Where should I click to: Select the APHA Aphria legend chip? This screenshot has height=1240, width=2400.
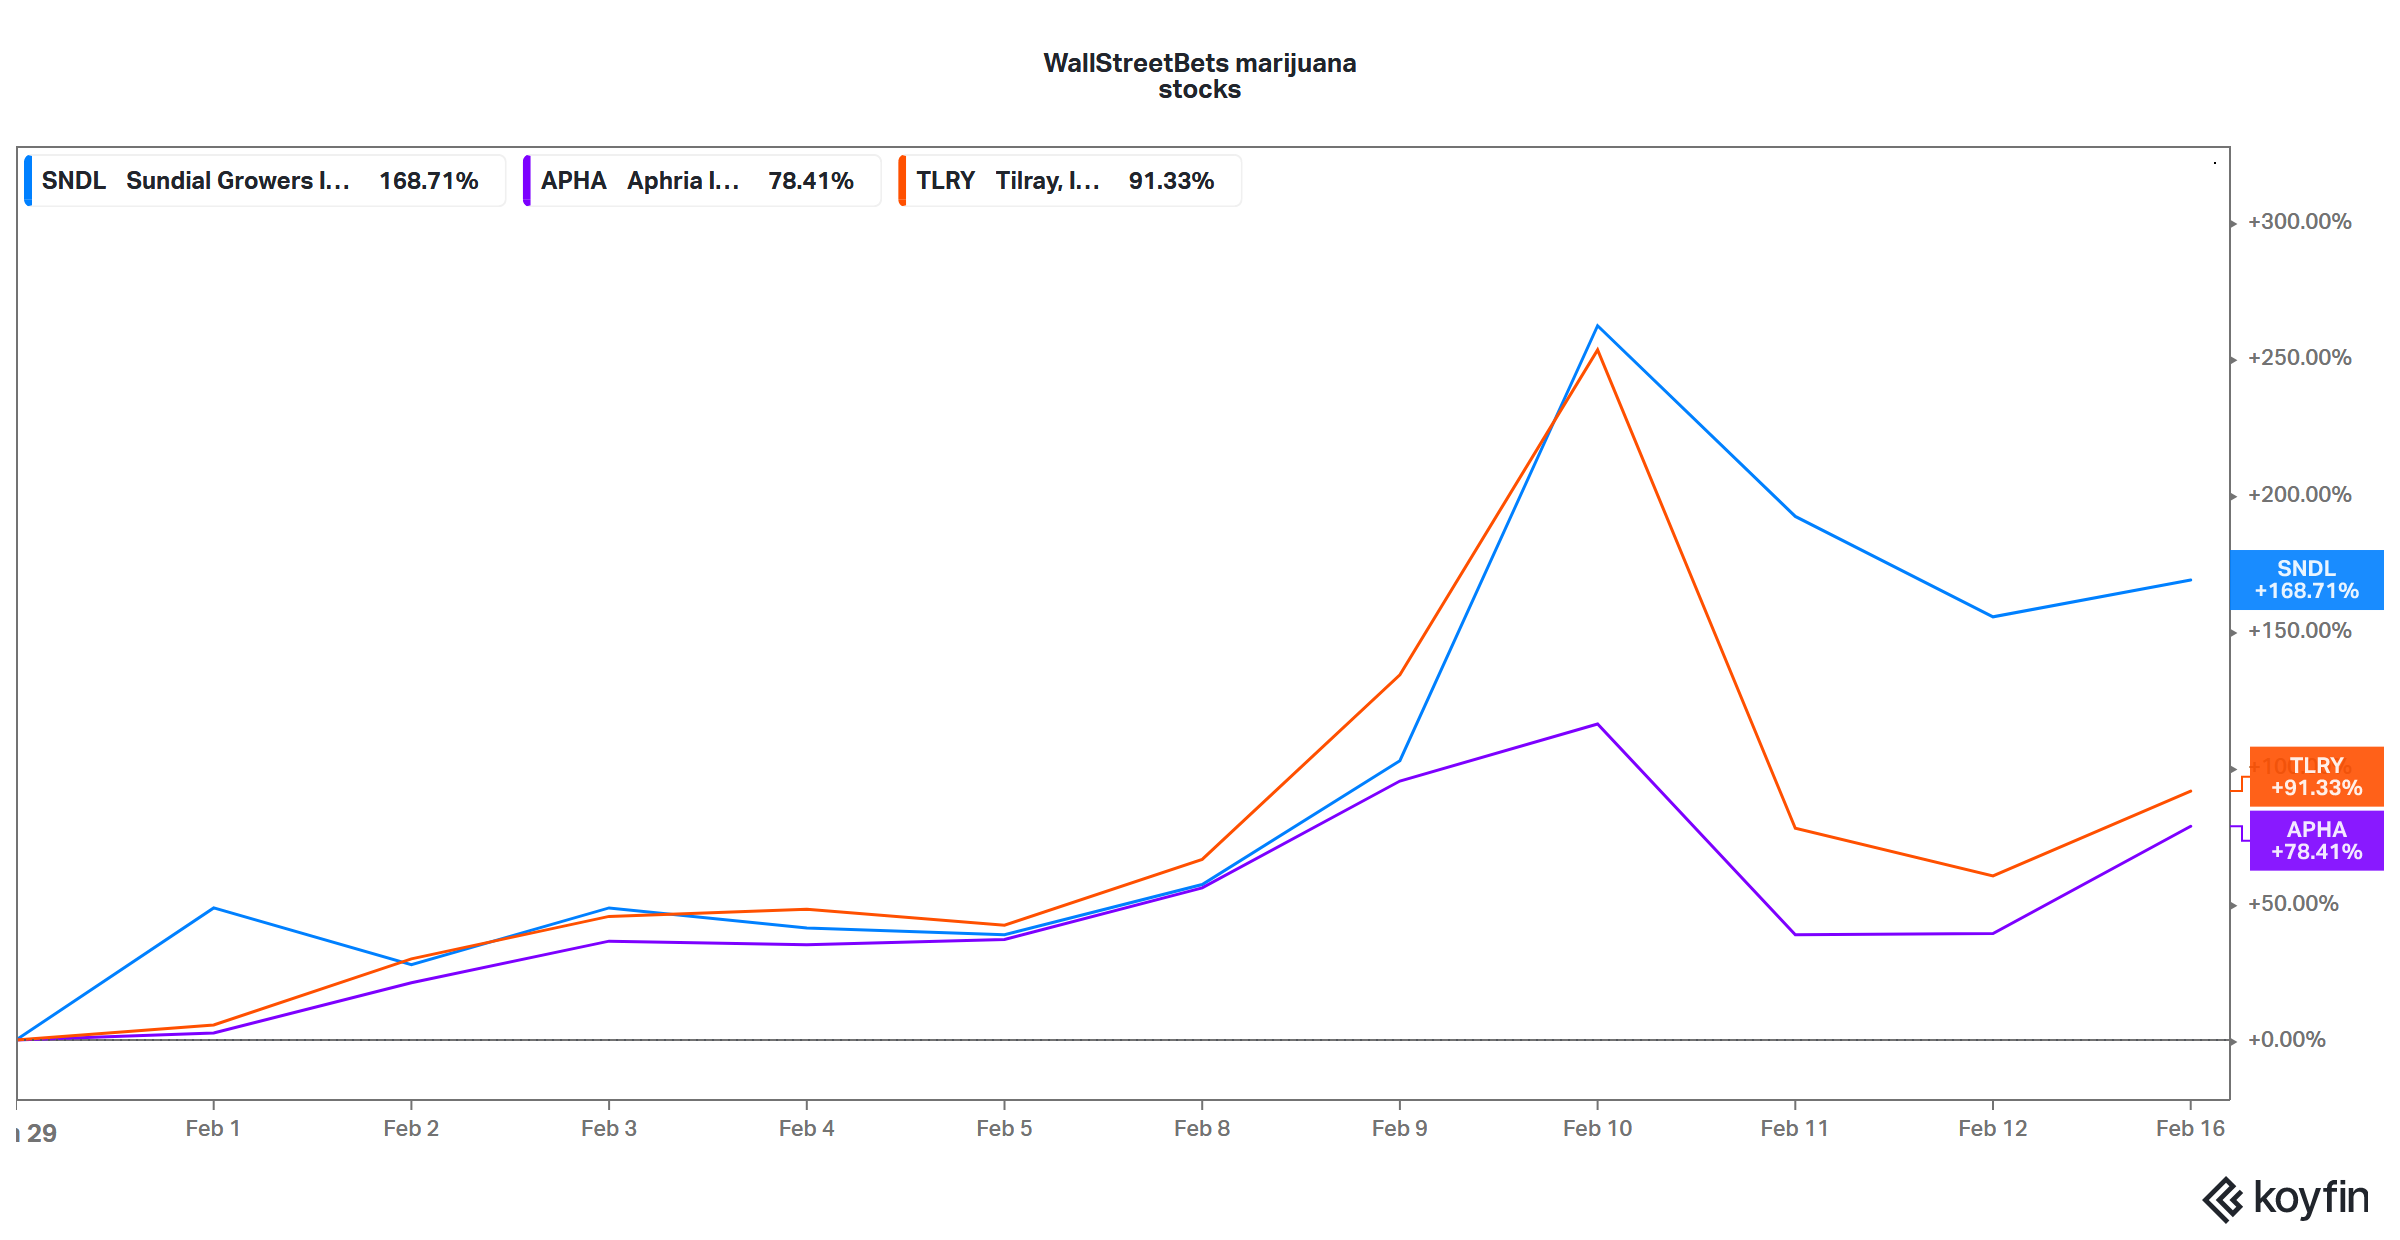click(x=702, y=181)
